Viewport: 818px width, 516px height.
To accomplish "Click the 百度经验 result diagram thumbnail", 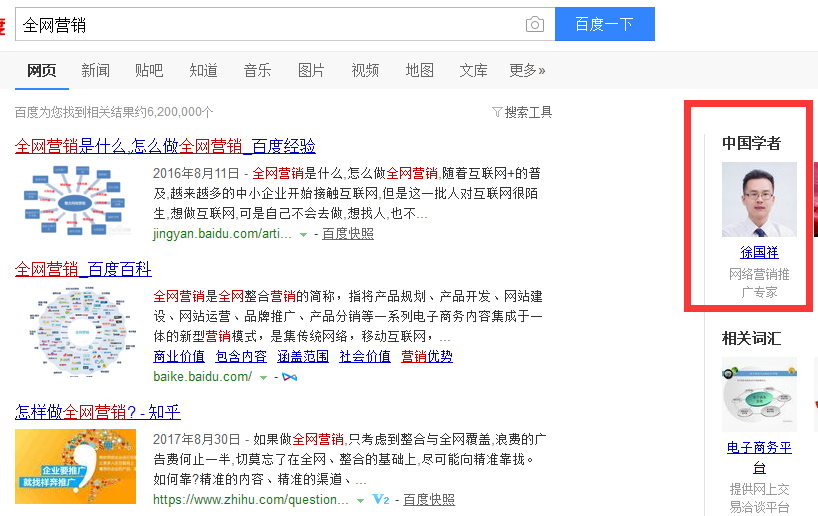I will [x=75, y=201].
